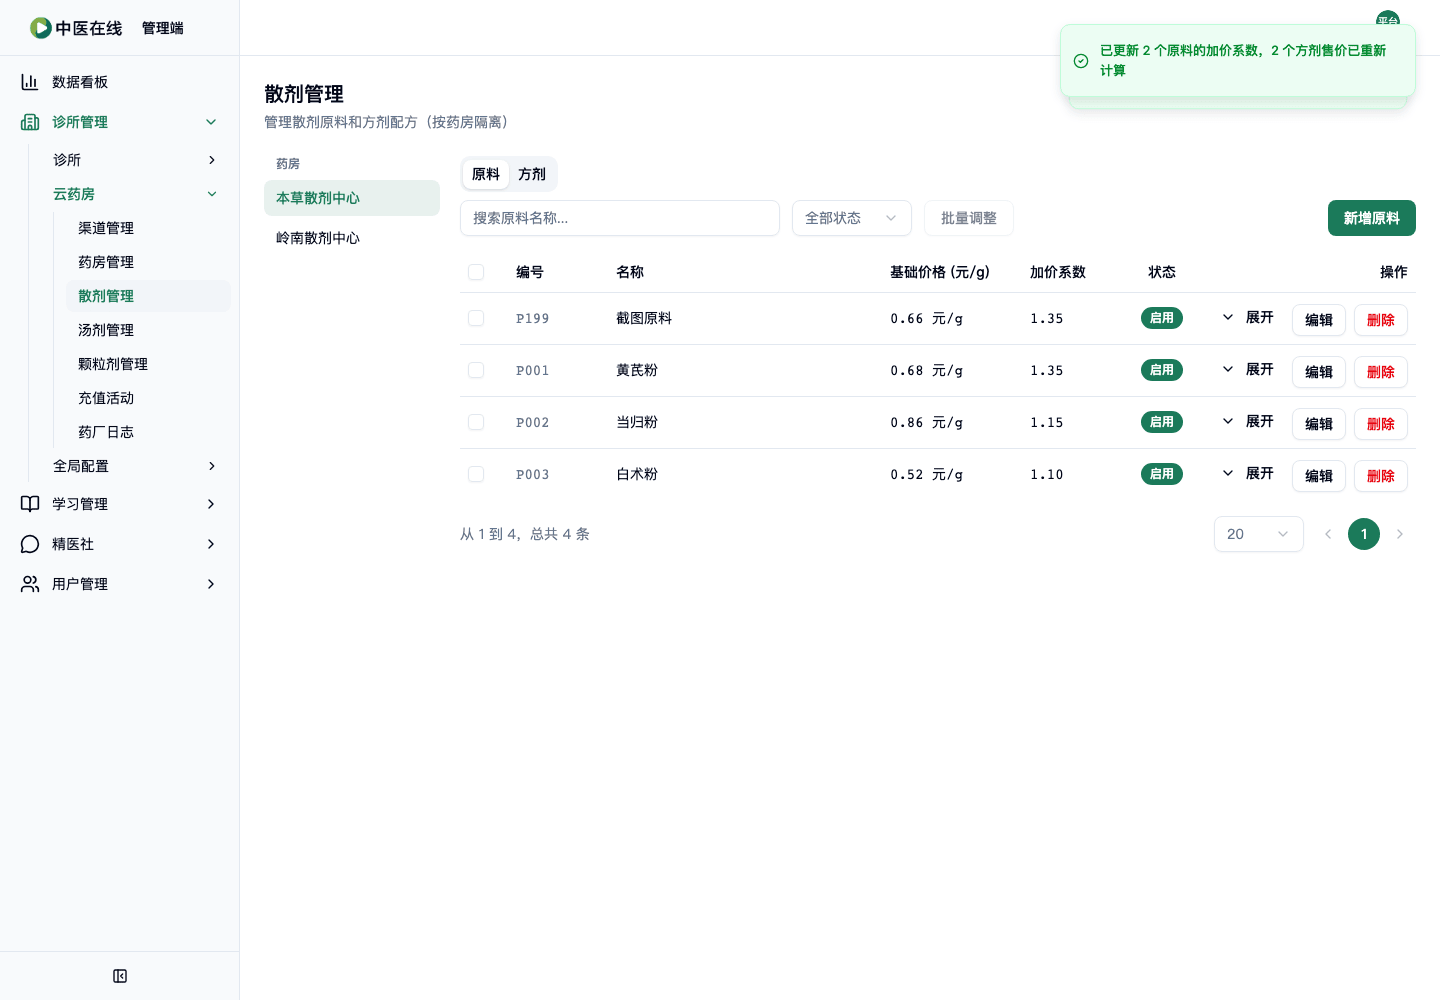Expand the 全局配置 chevron

pyautogui.click(x=211, y=466)
